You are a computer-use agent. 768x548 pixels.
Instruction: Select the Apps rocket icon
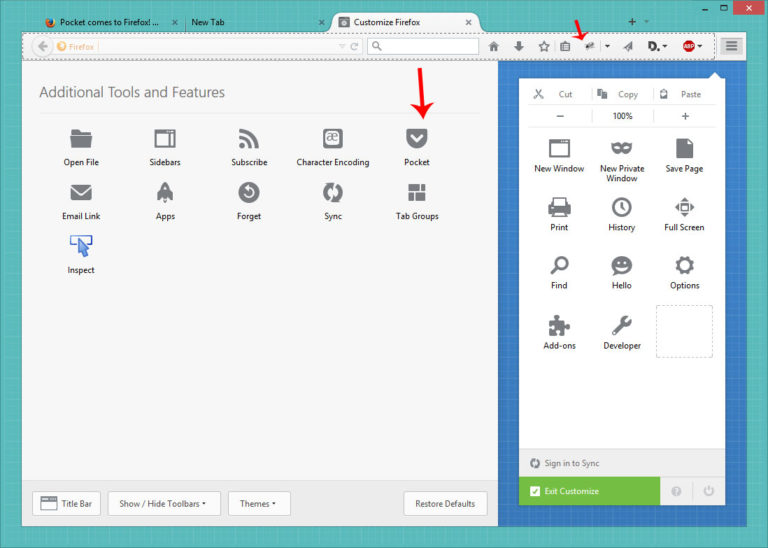pyautogui.click(x=165, y=192)
